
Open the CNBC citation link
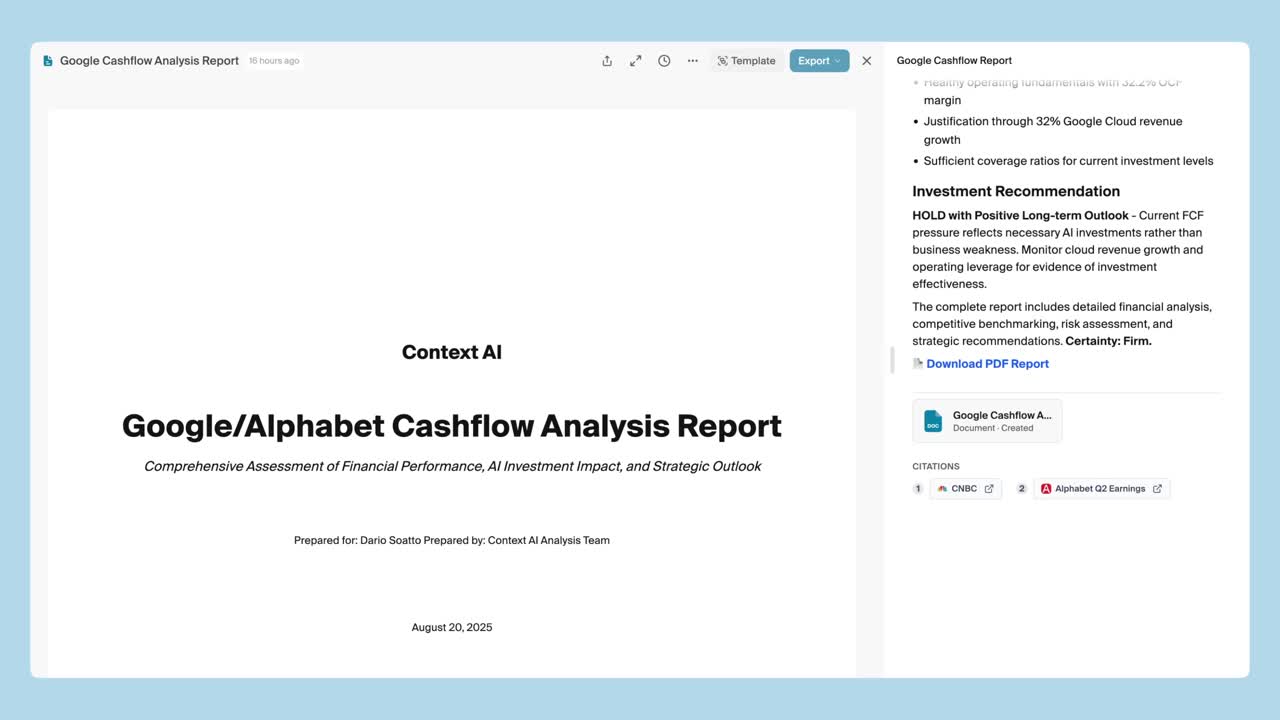(965, 489)
